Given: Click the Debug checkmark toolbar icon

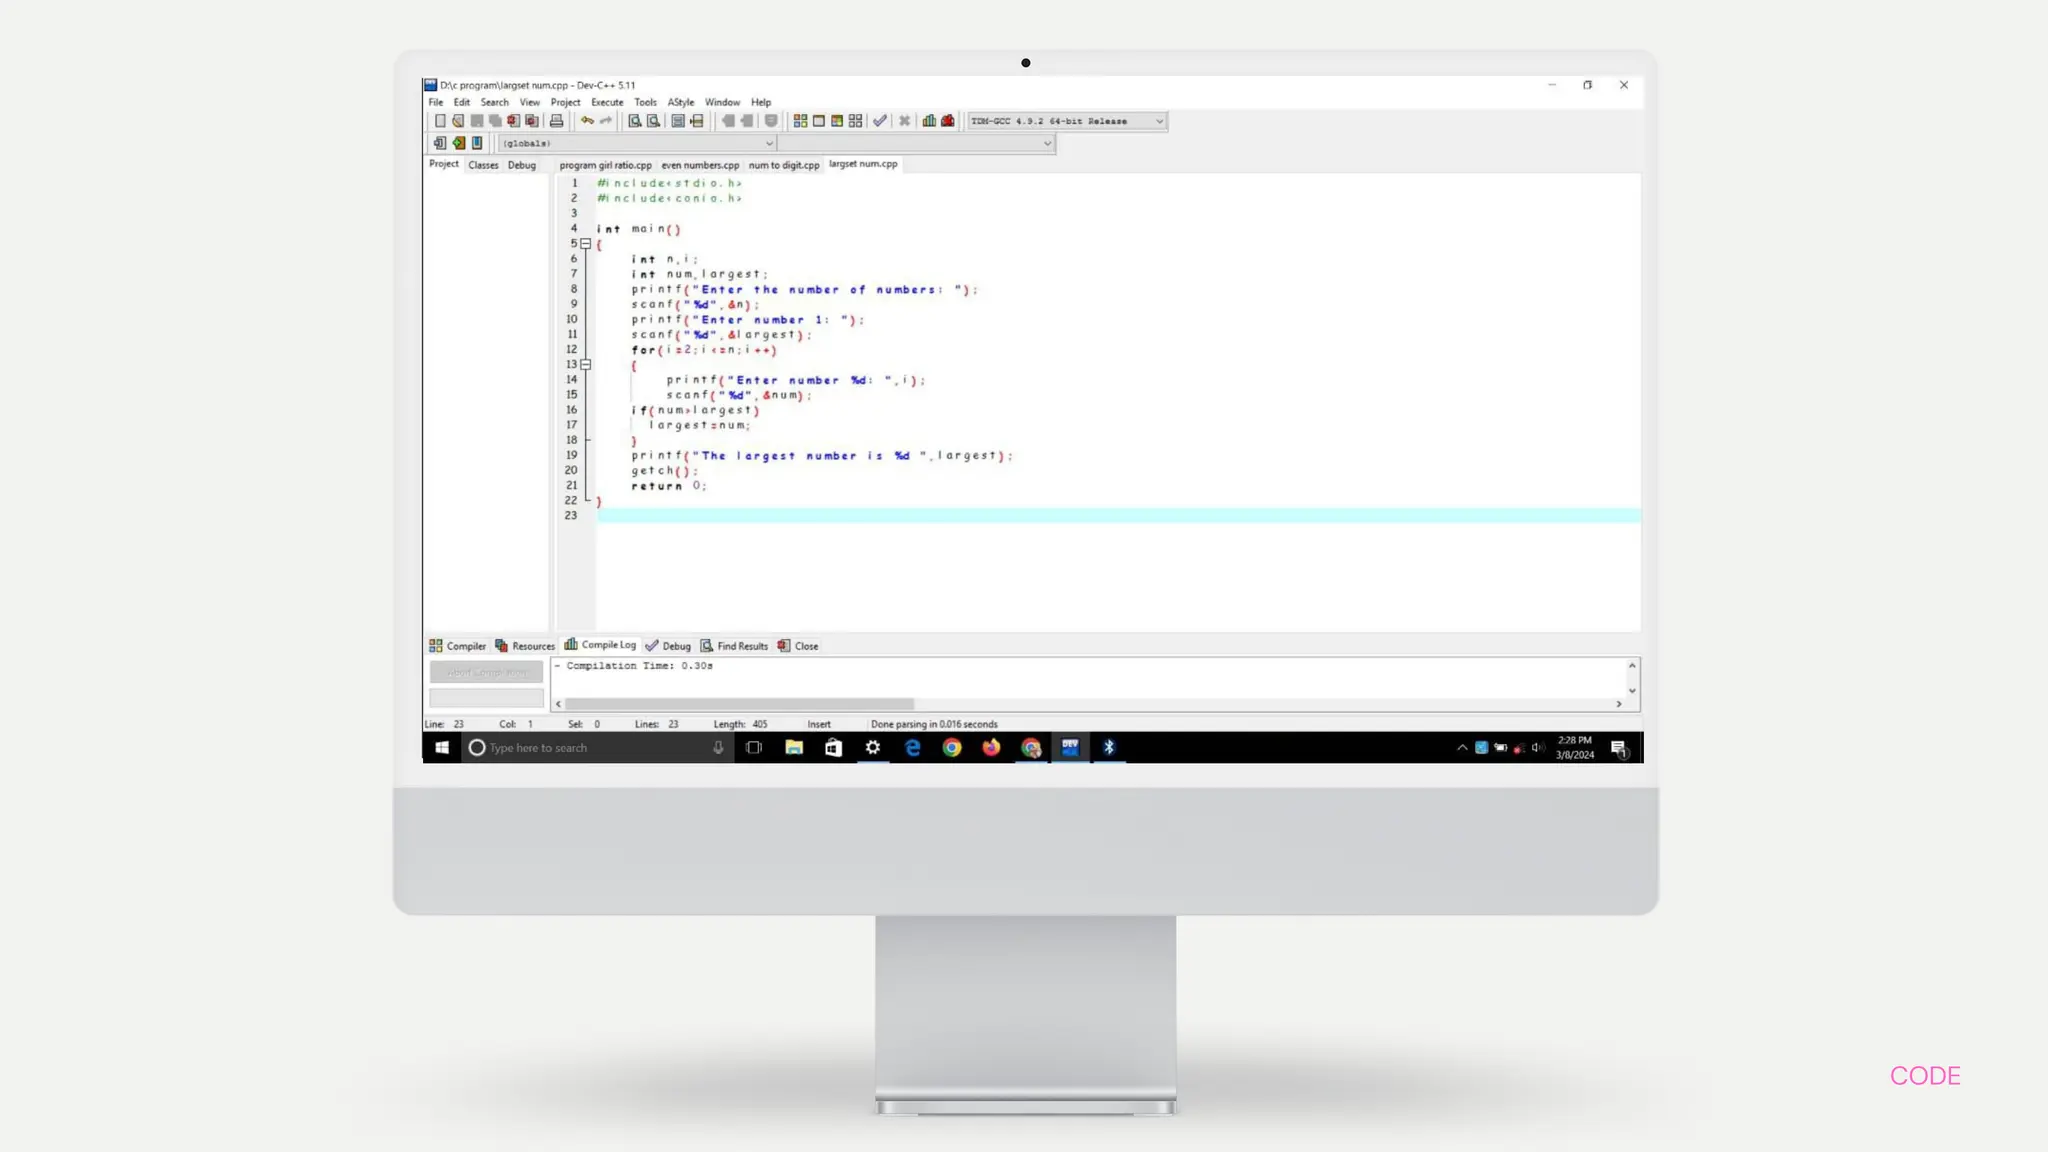Looking at the screenshot, I should tap(880, 121).
